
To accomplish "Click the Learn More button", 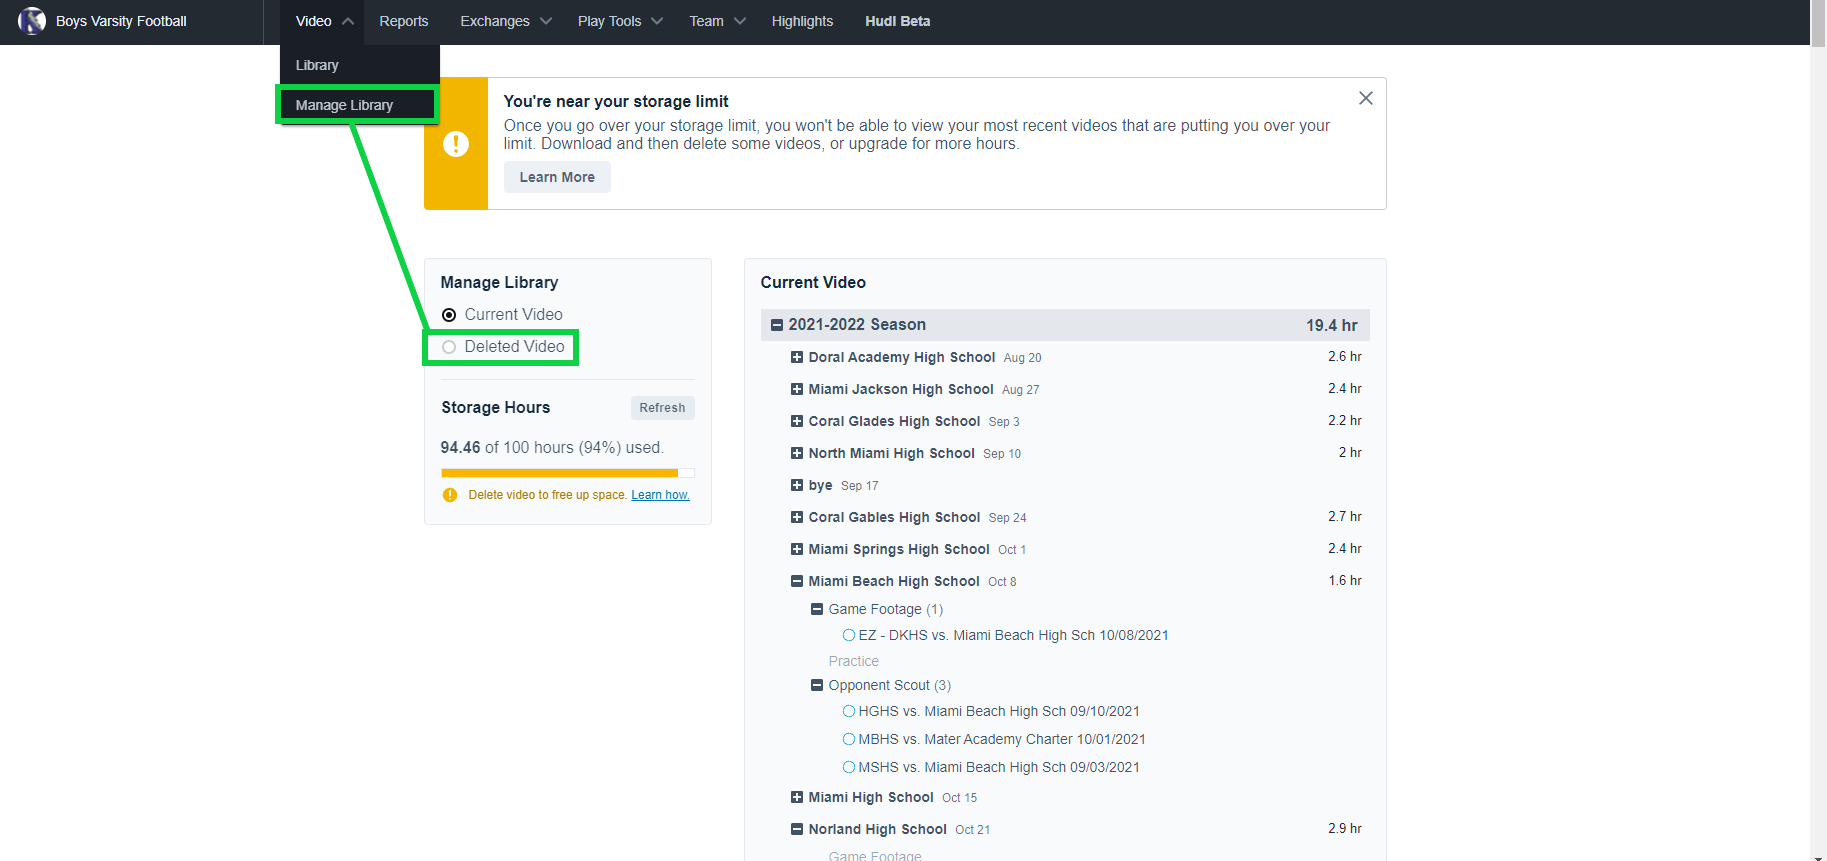I will (x=557, y=177).
